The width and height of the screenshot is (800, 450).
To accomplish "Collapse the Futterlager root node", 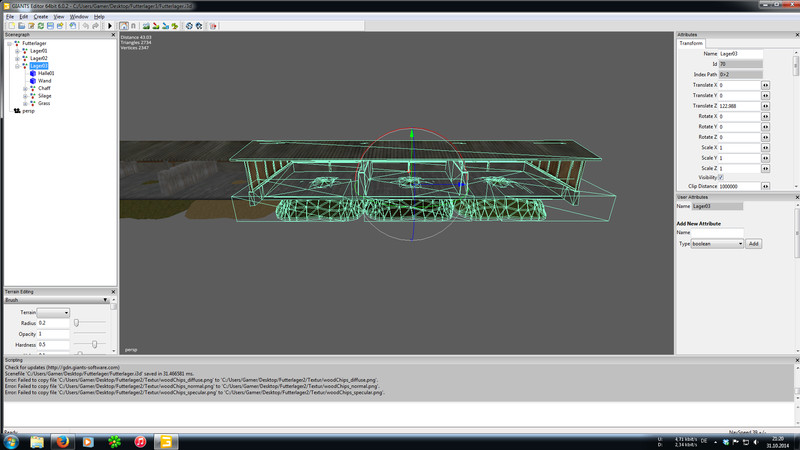I will pos(9,43).
